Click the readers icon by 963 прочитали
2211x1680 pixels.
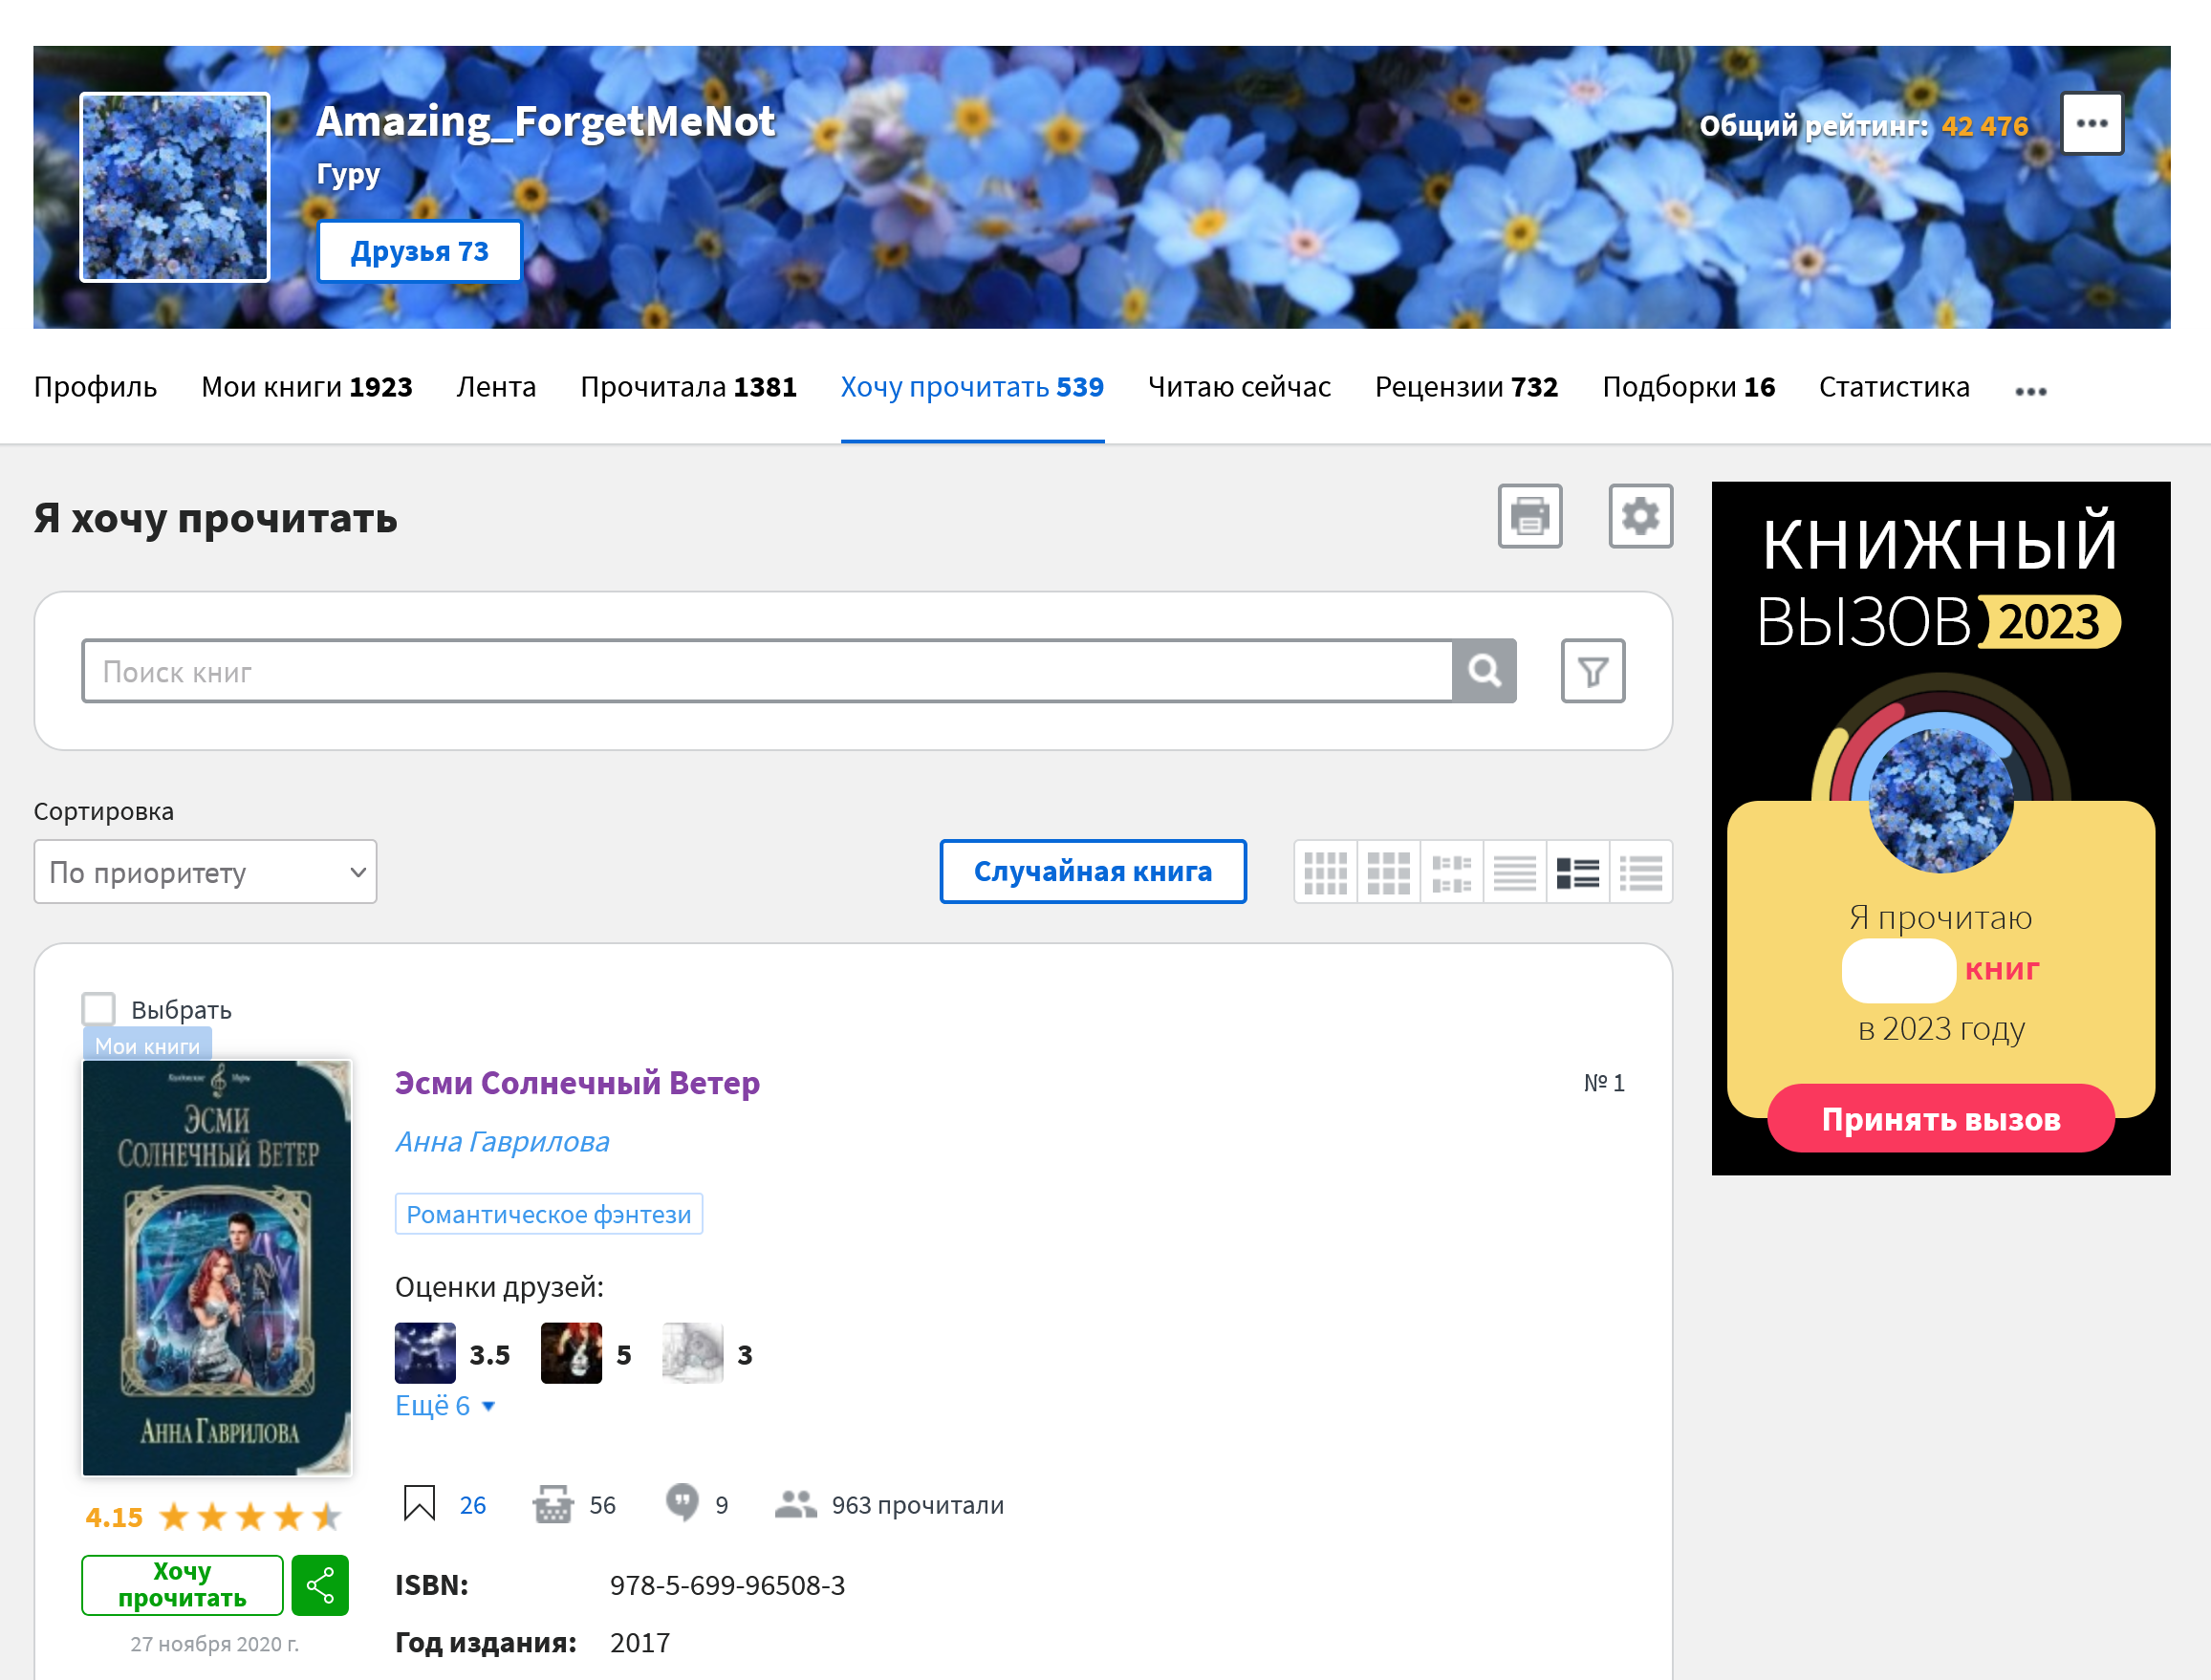(795, 1504)
